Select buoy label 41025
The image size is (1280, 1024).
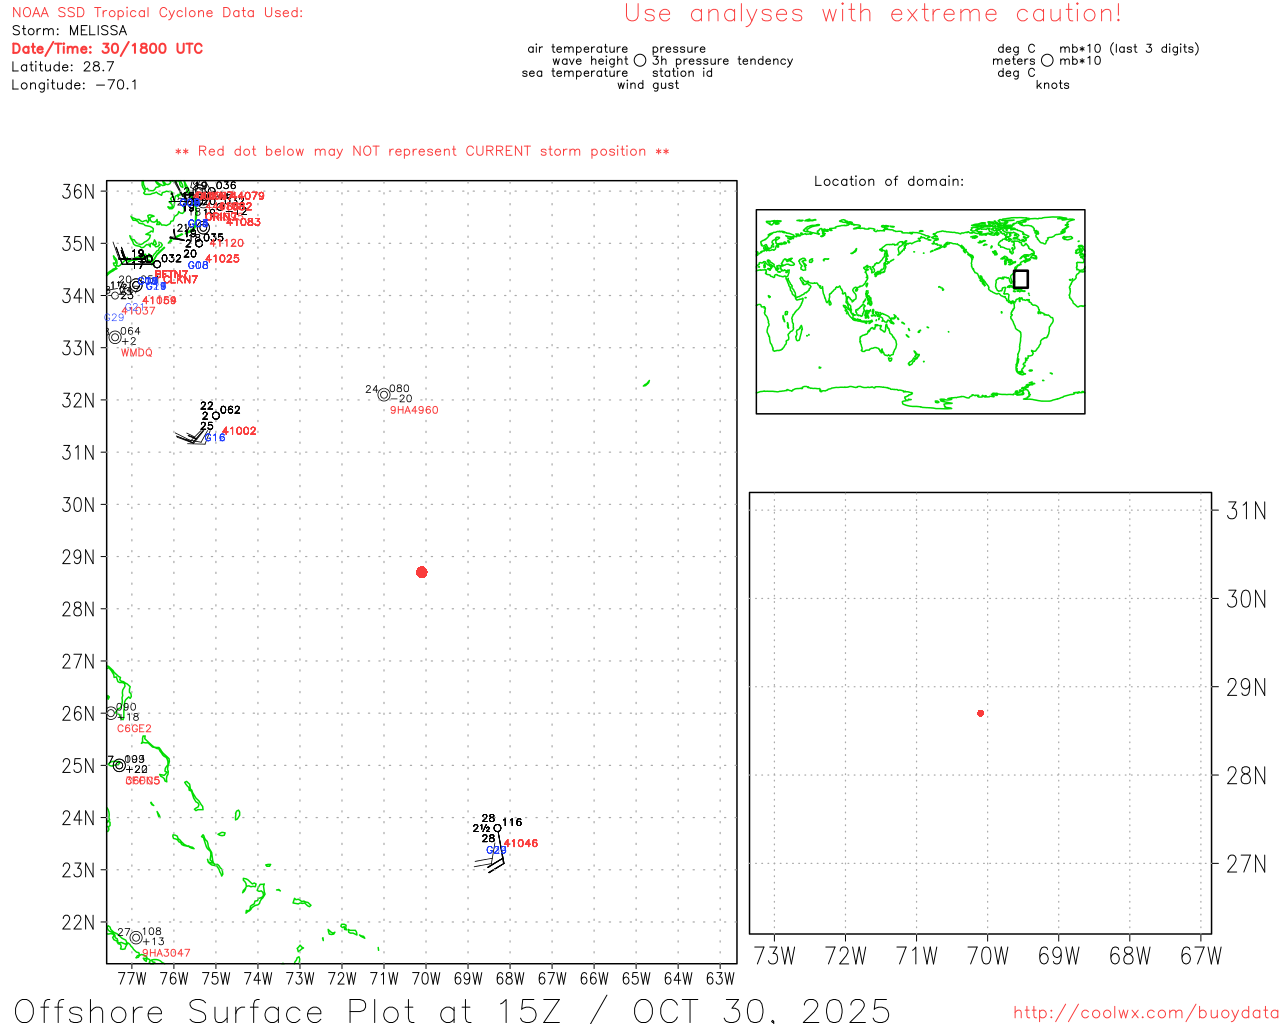(x=223, y=259)
